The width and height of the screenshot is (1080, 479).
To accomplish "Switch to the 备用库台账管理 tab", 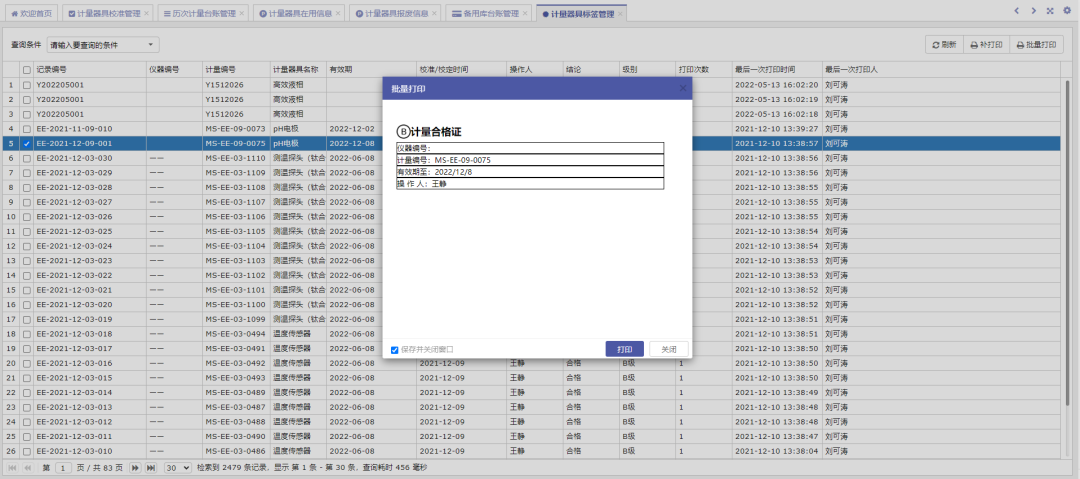I will pyautogui.click(x=486, y=13).
